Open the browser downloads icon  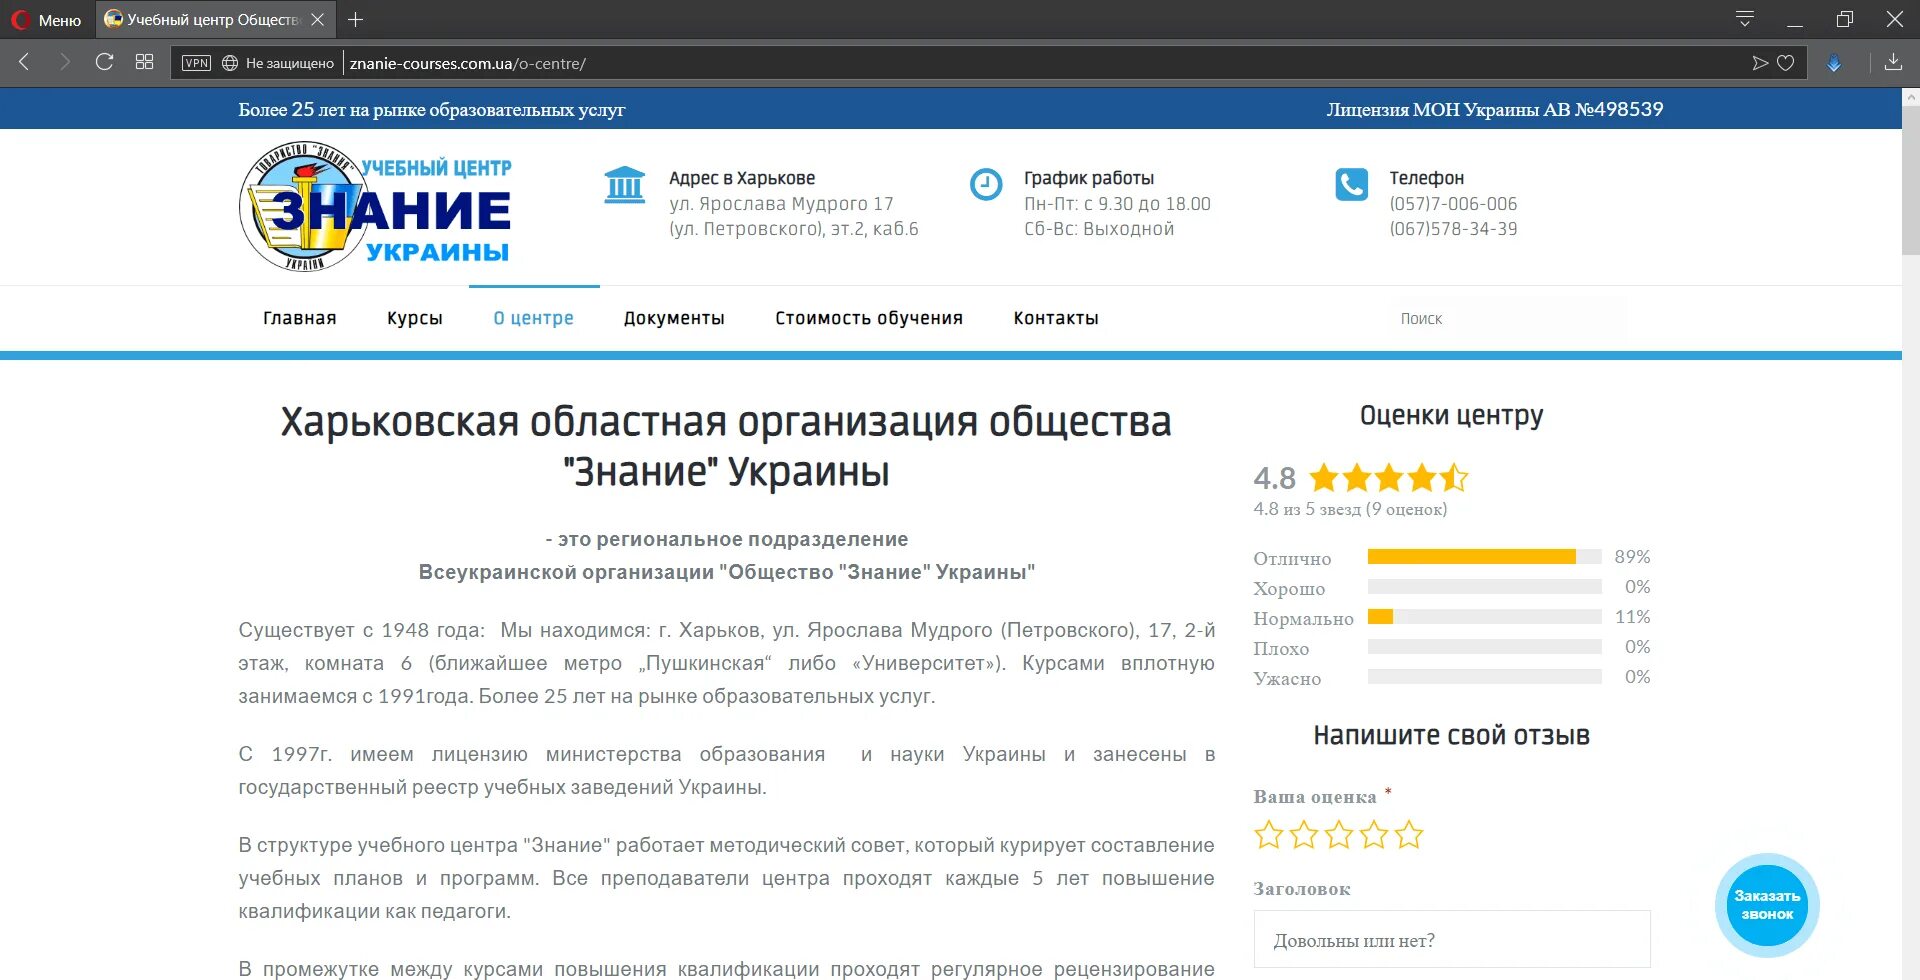click(x=1893, y=63)
